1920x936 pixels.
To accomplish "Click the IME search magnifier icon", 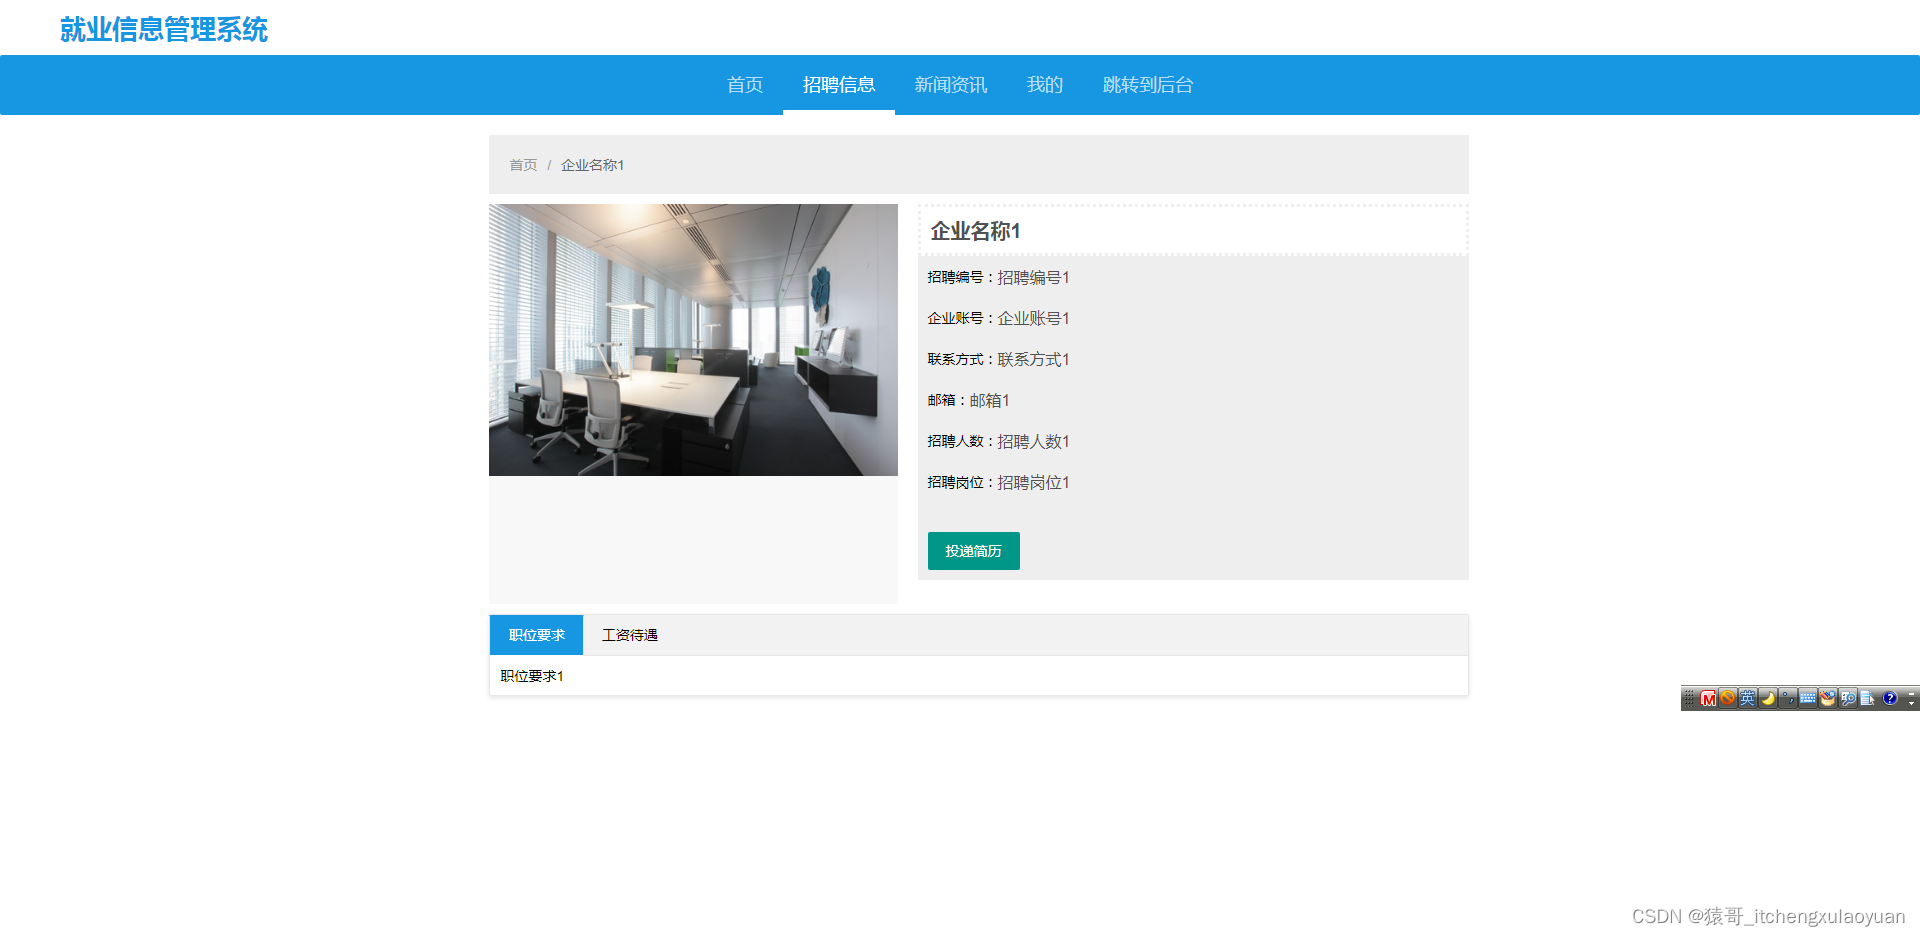I will [1848, 698].
